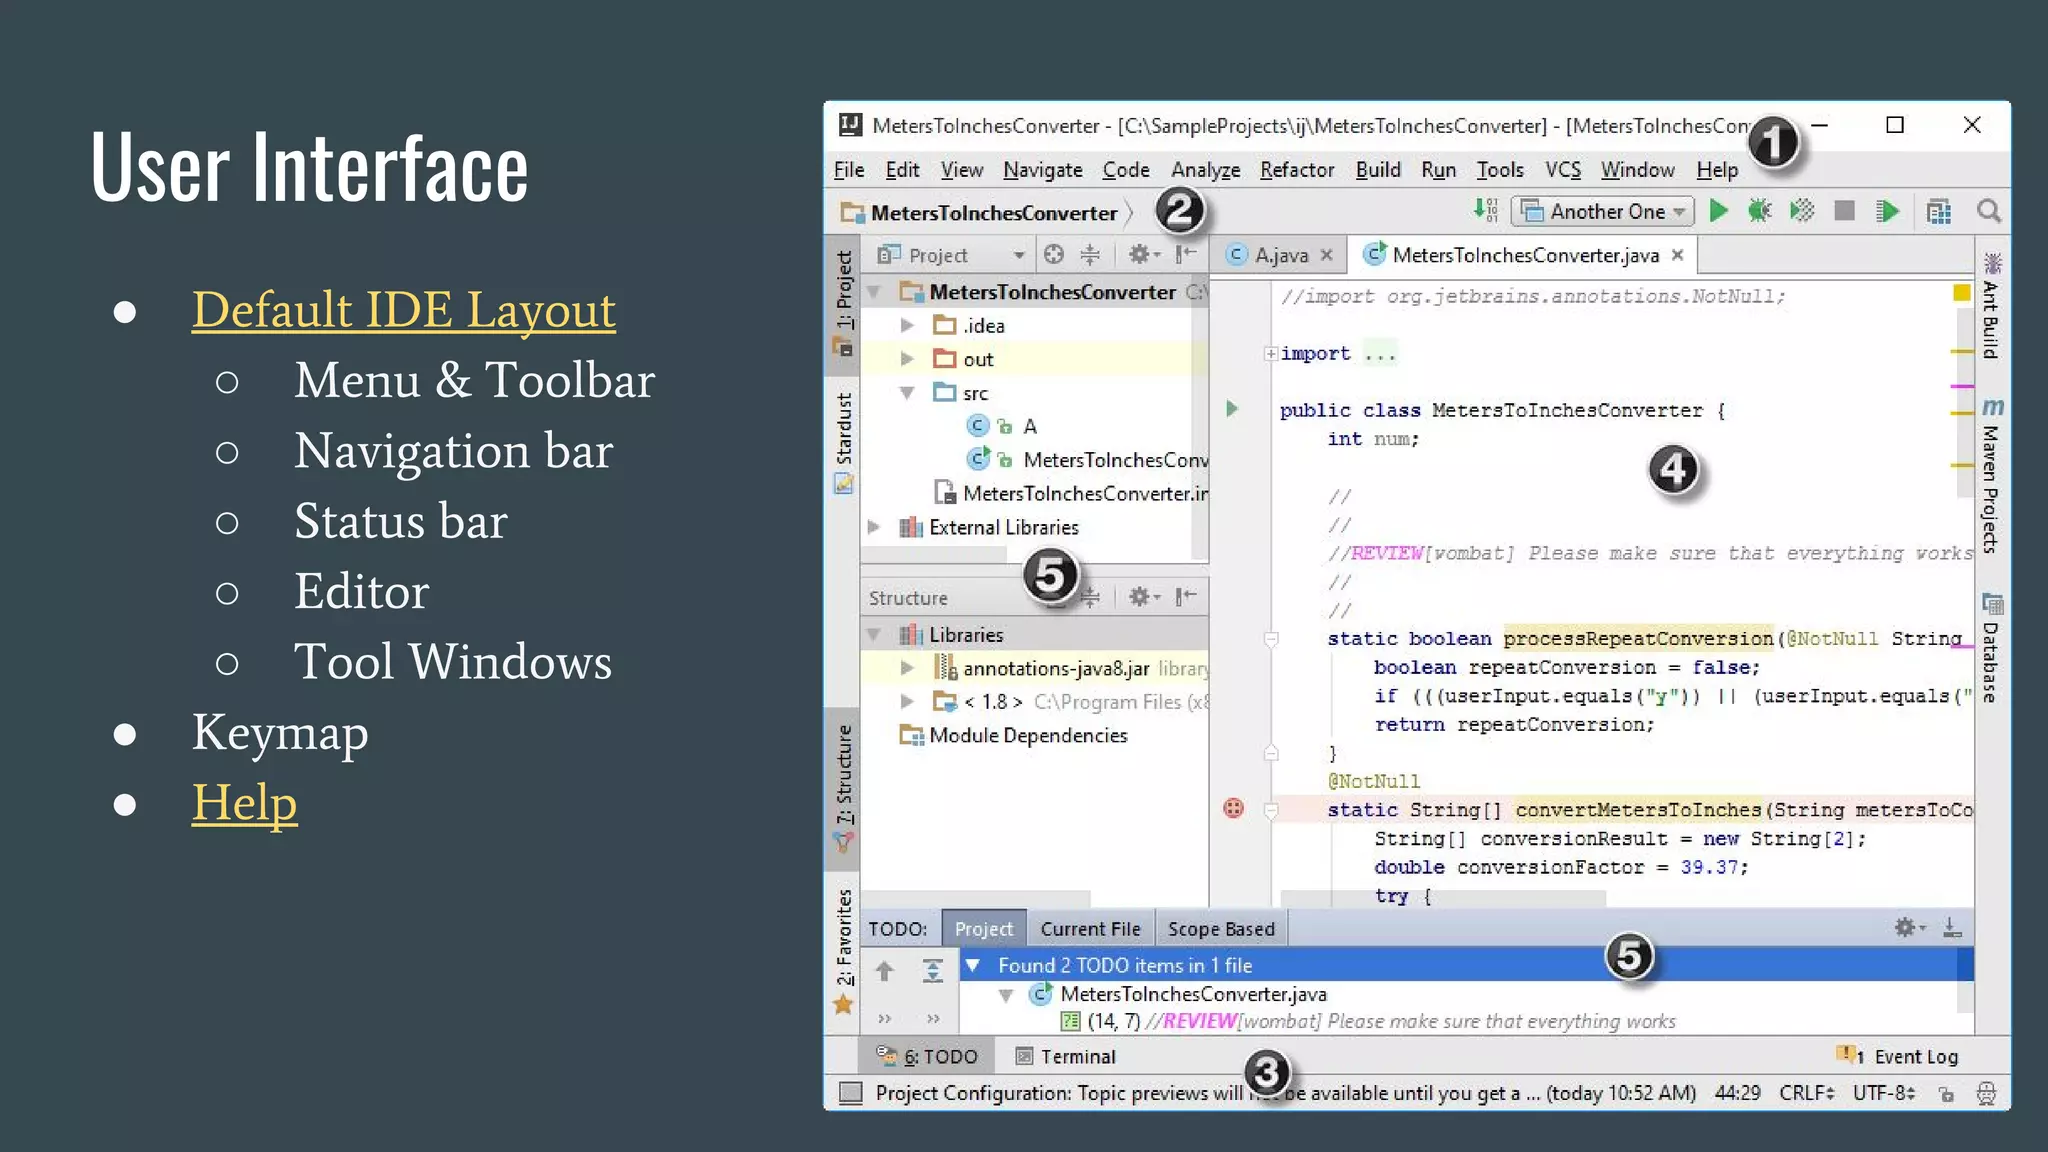
Task: Toggle the read-only lock in status bar
Action: [x=1946, y=1093]
